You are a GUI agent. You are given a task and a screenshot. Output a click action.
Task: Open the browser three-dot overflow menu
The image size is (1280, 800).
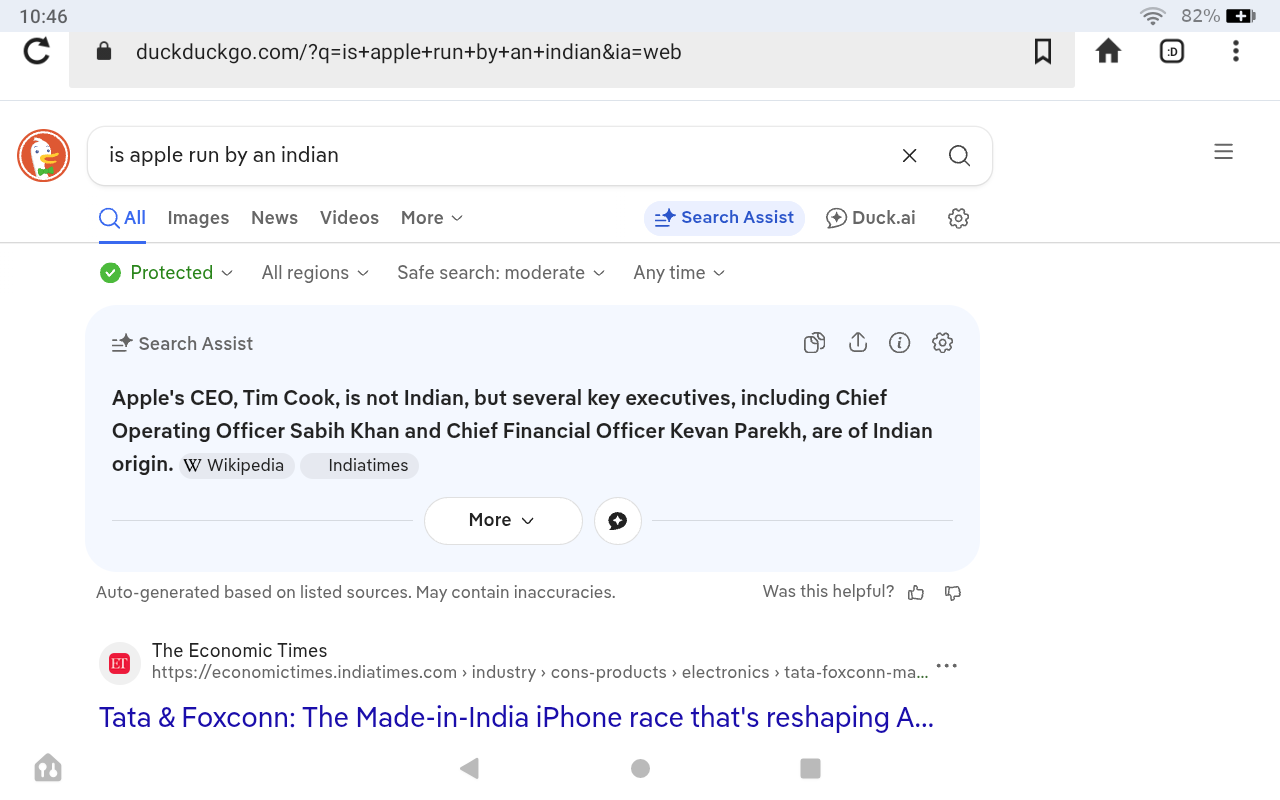click(1236, 51)
